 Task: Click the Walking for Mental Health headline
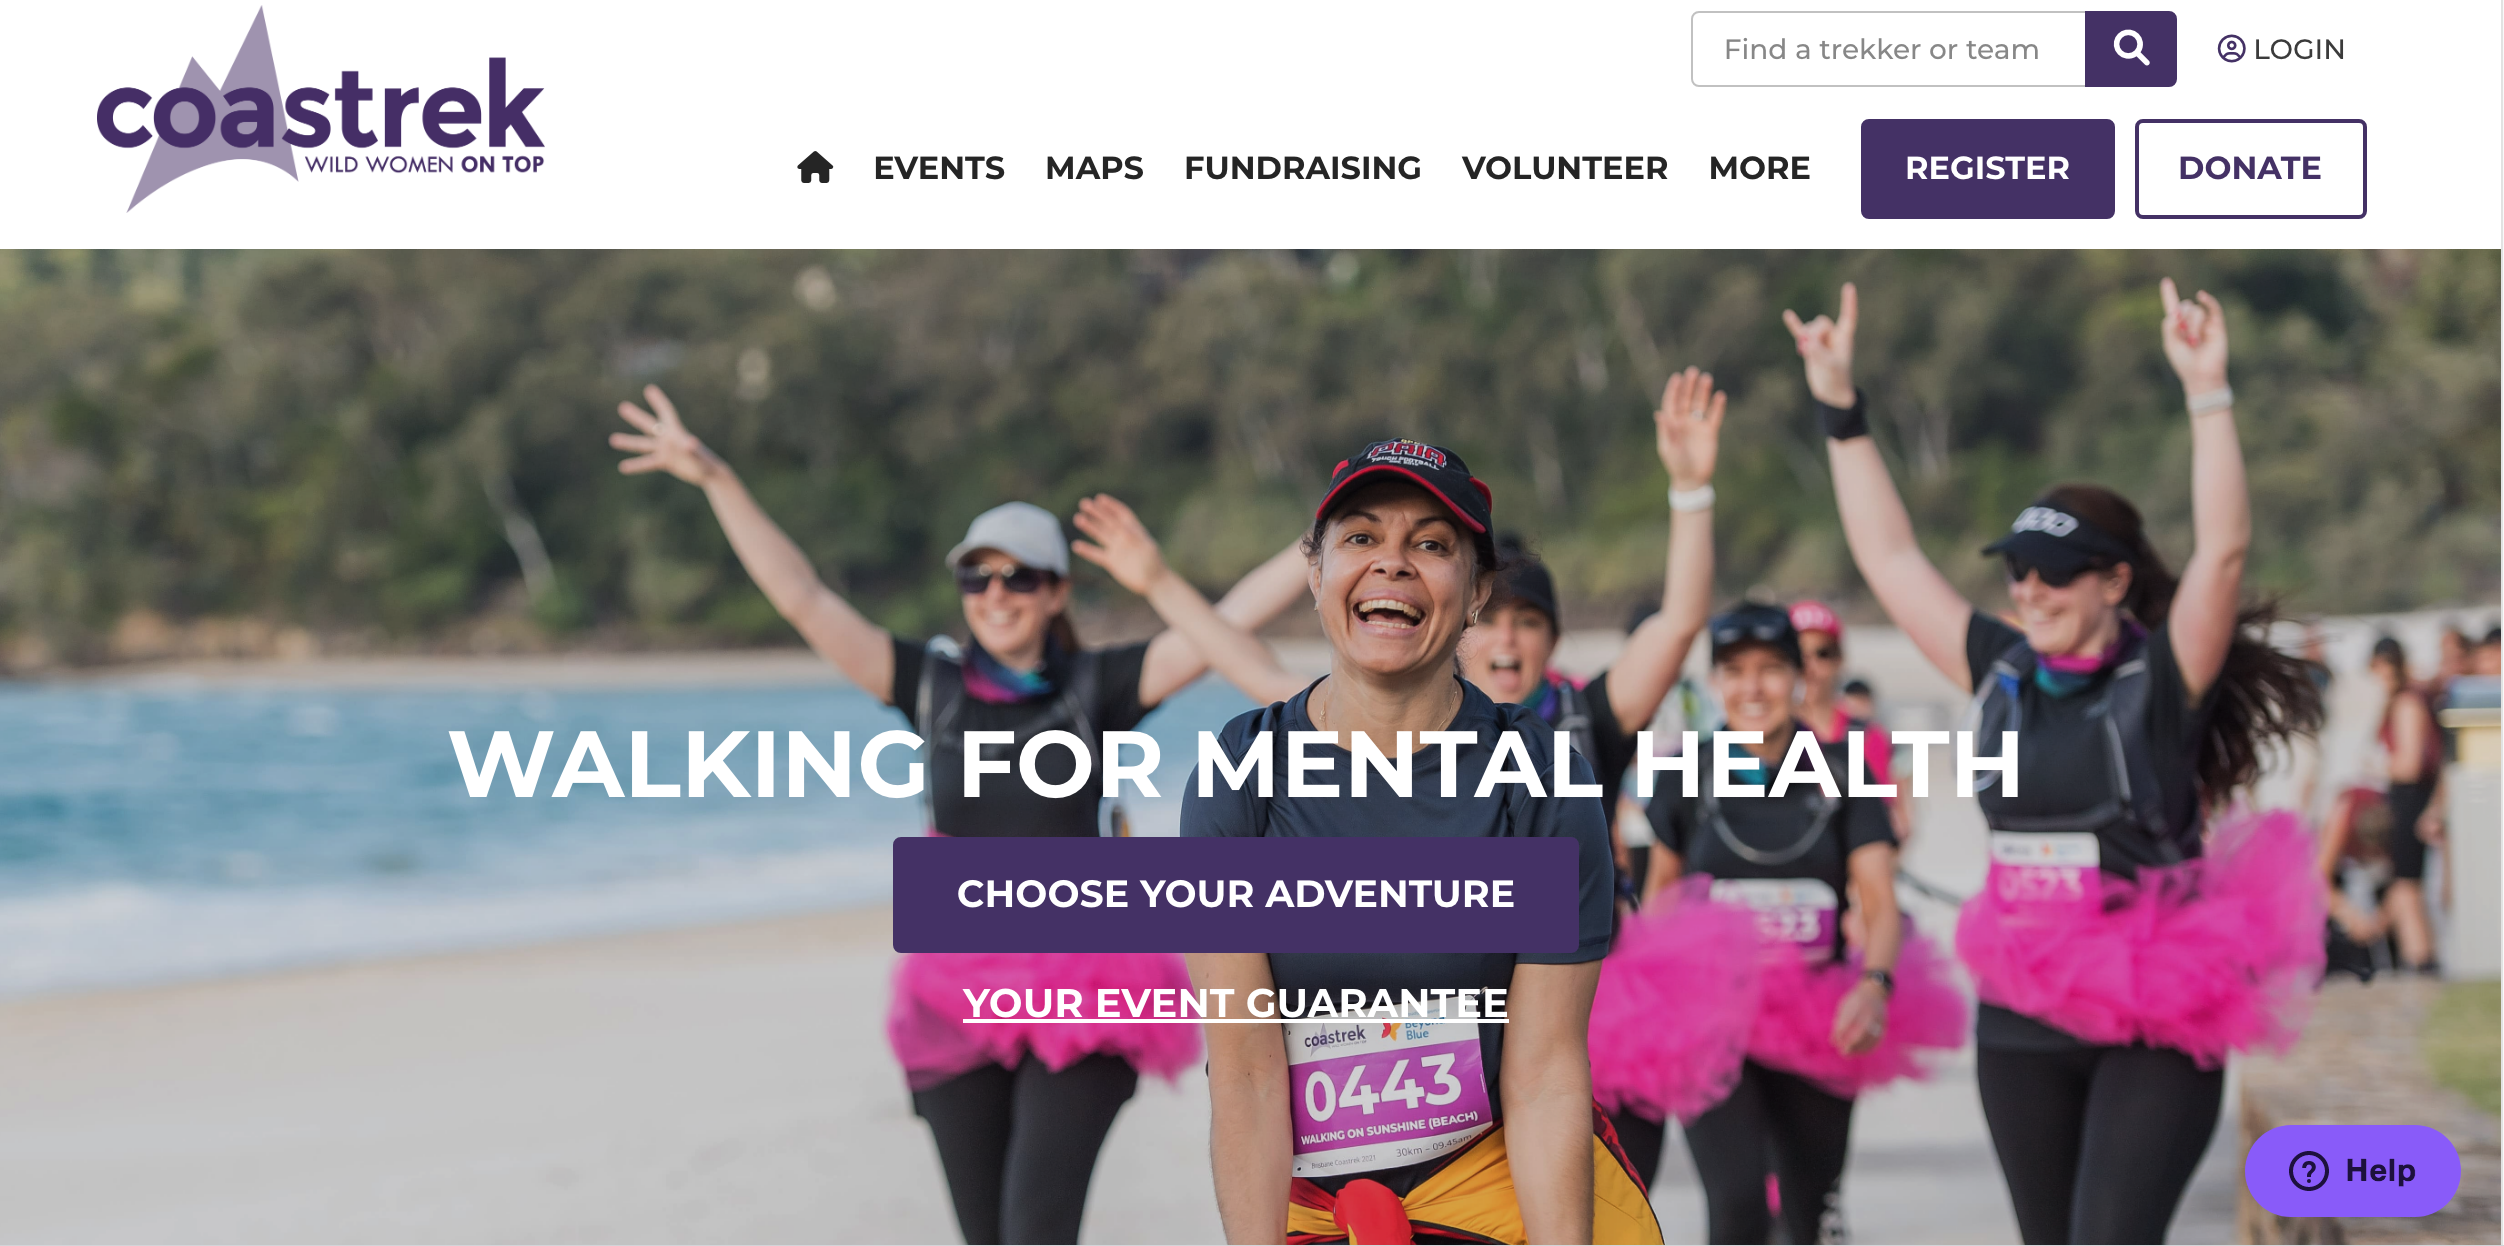1236,764
